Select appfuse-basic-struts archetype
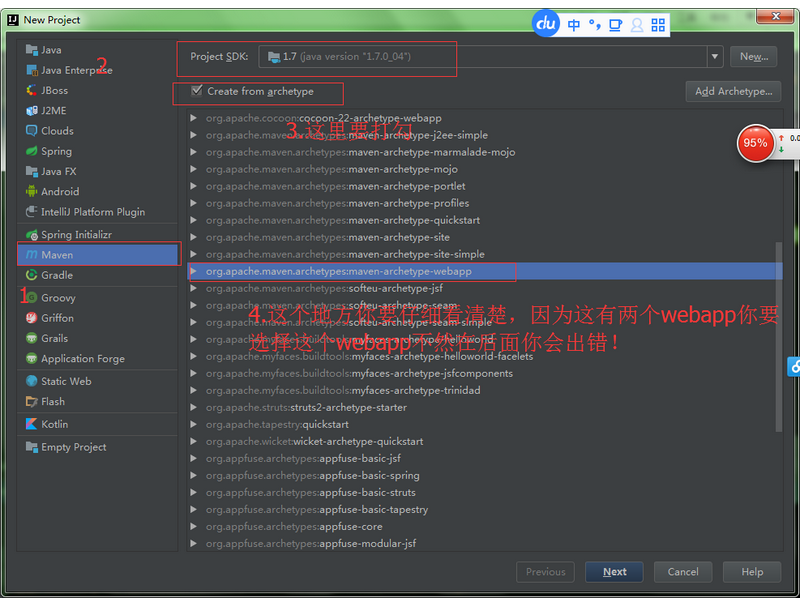 tap(484, 492)
